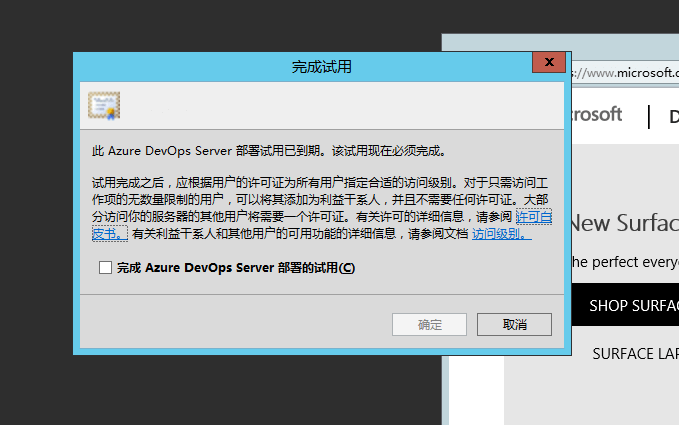Close the 完成试用 dialog with red X
The height and width of the screenshot is (425, 679).
pyautogui.click(x=548, y=63)
